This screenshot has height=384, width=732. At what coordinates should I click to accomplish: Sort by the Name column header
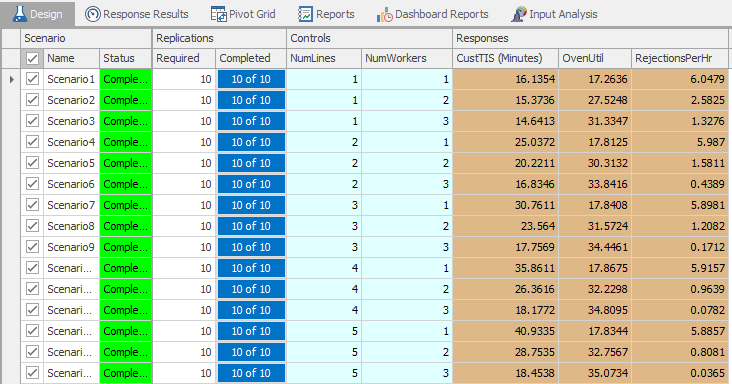click(x=71, y=58)
